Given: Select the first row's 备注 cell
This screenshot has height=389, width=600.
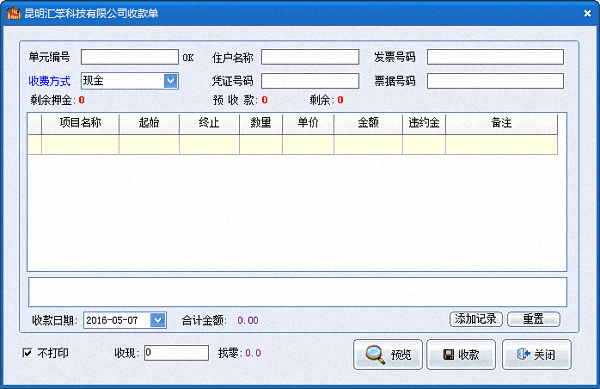Looking at the screenshot, I should 502,144.
